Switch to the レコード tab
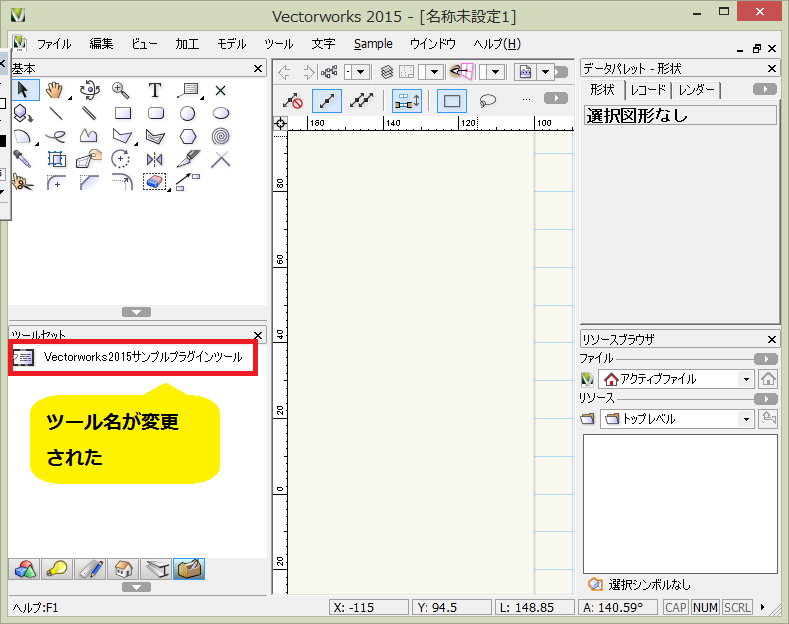The width and height of the screenshot is (789, 624). [x=648, y=90]
